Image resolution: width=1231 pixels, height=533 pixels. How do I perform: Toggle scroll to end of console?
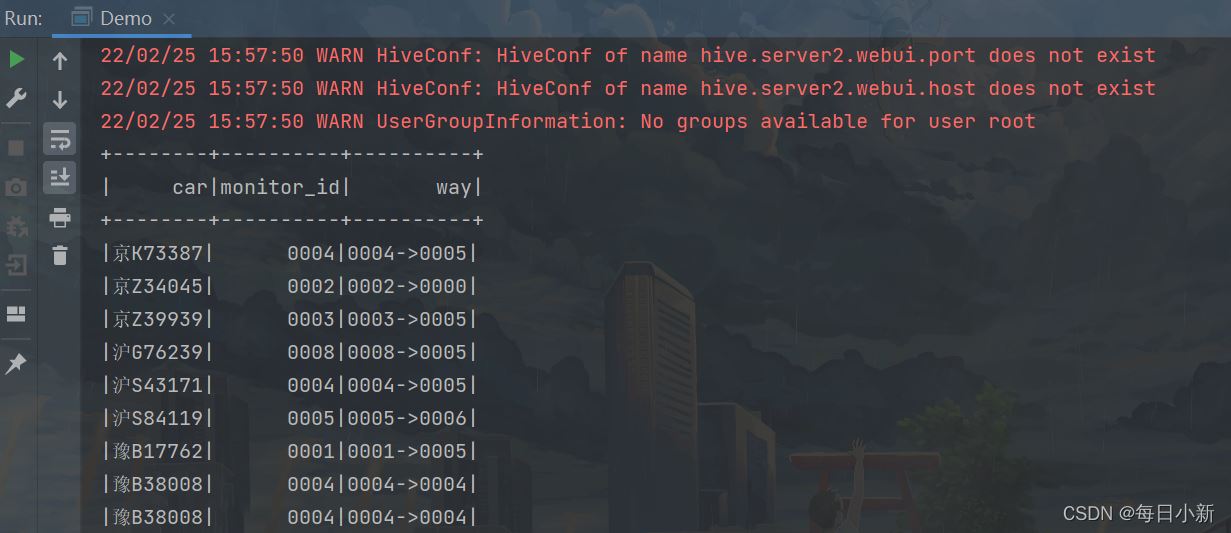60,178
